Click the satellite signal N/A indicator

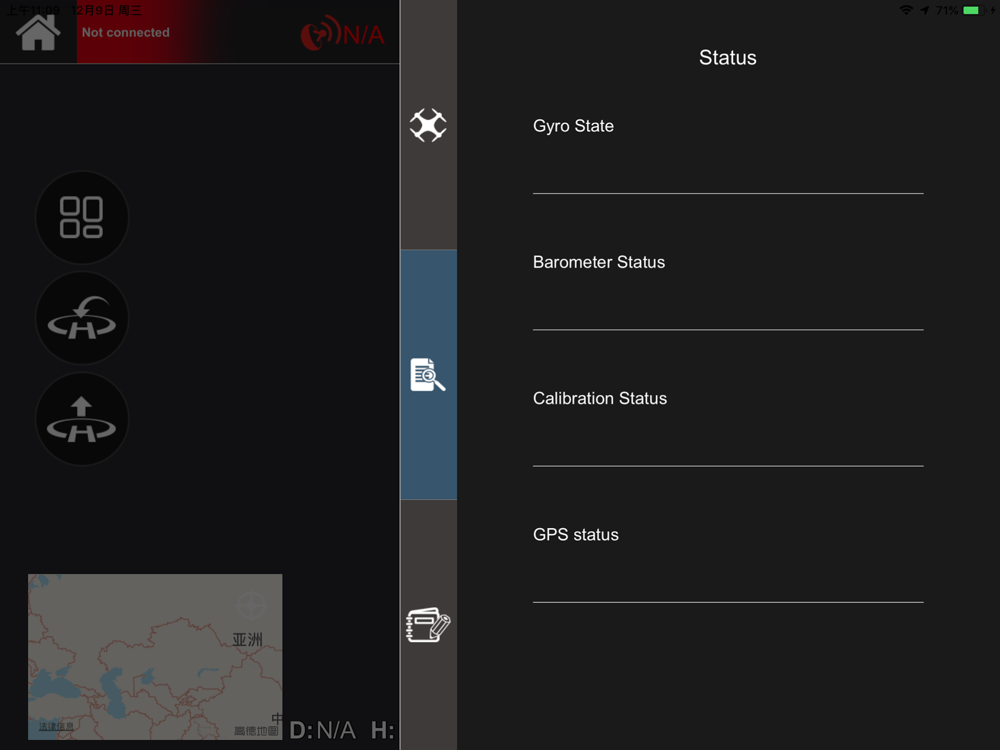click(x=342, y=33)
